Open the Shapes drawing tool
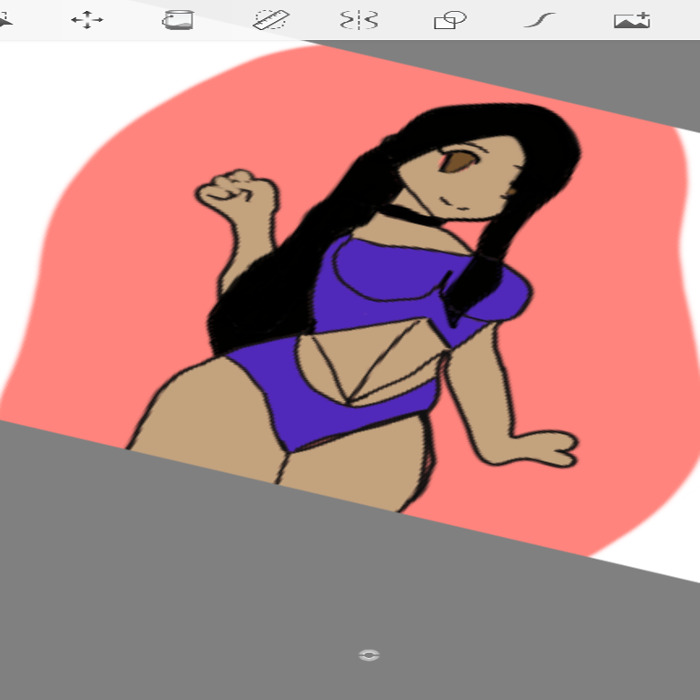700x700 pixels. click(x=450, y=20)
